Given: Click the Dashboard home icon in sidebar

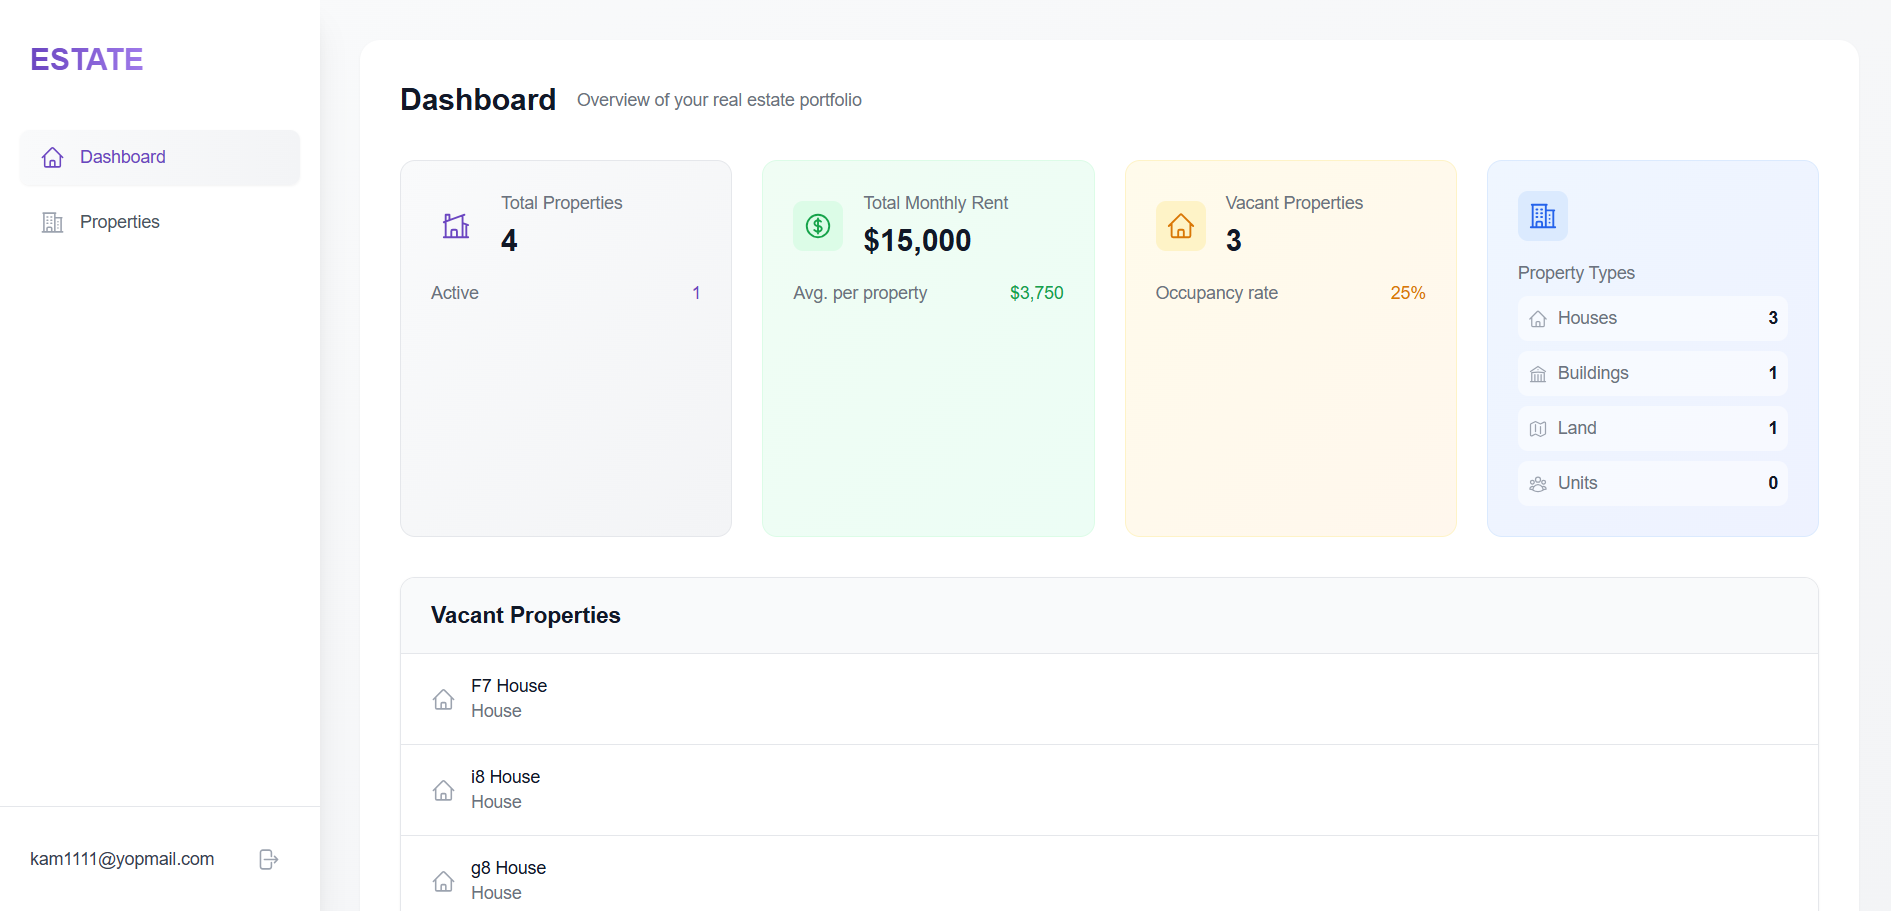Looking at the screenshot, I should pos(53,157).
